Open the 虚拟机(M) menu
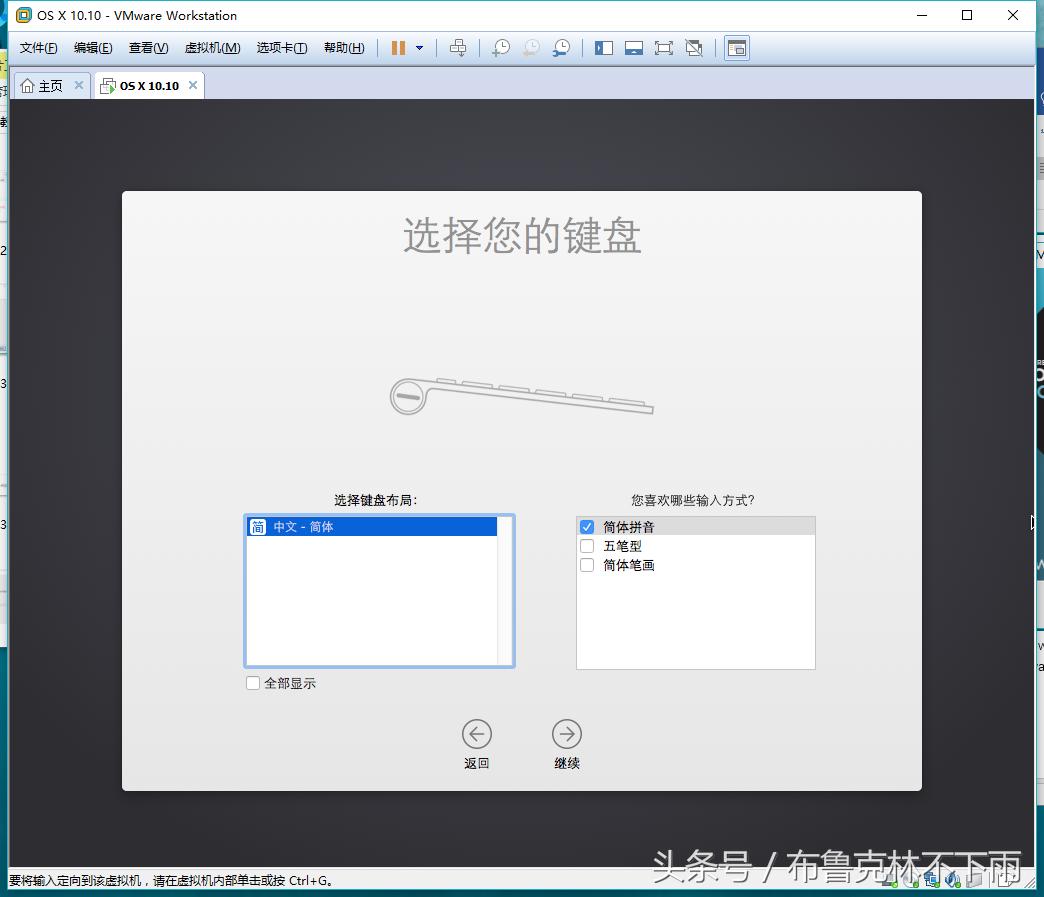1044x897 pixels. click(212, 47)
